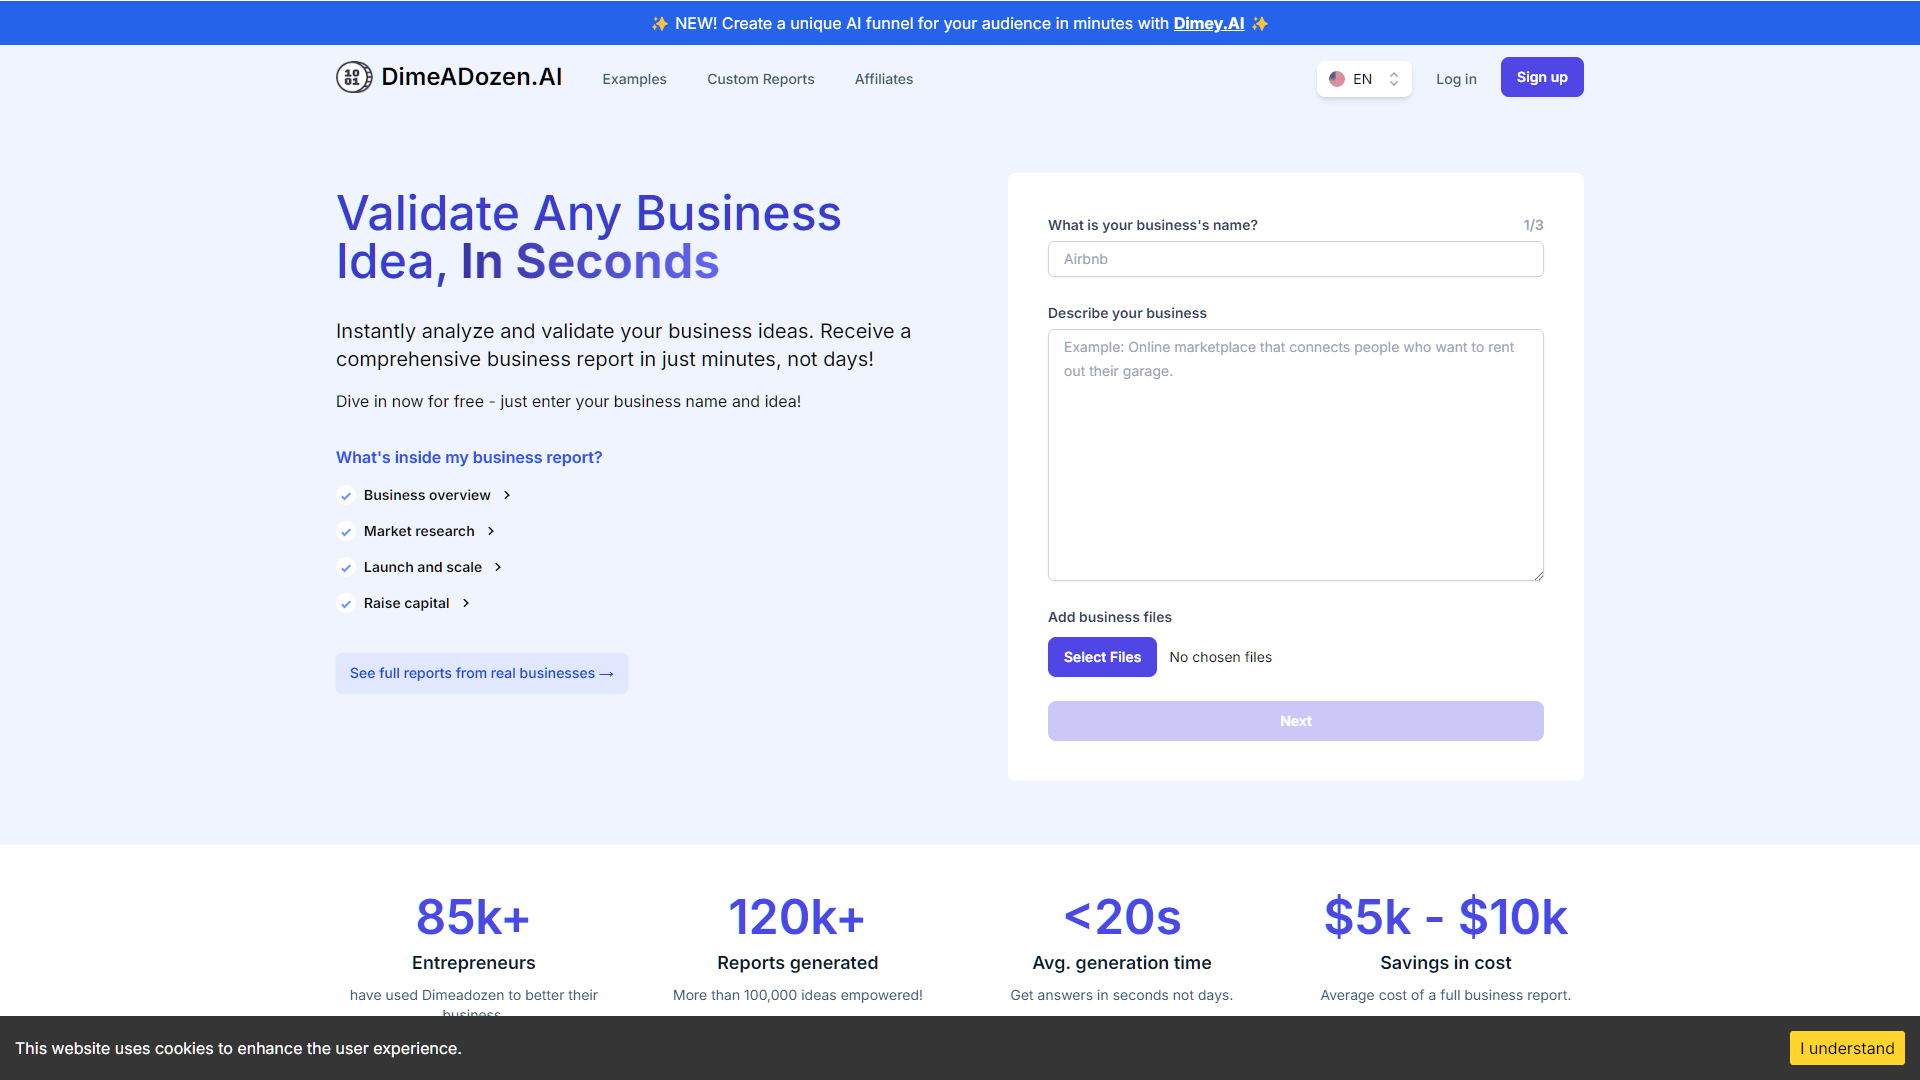Click the US flag icon in language selector
Viewport: 1920px width, 1080px height.
[1338, 78]
